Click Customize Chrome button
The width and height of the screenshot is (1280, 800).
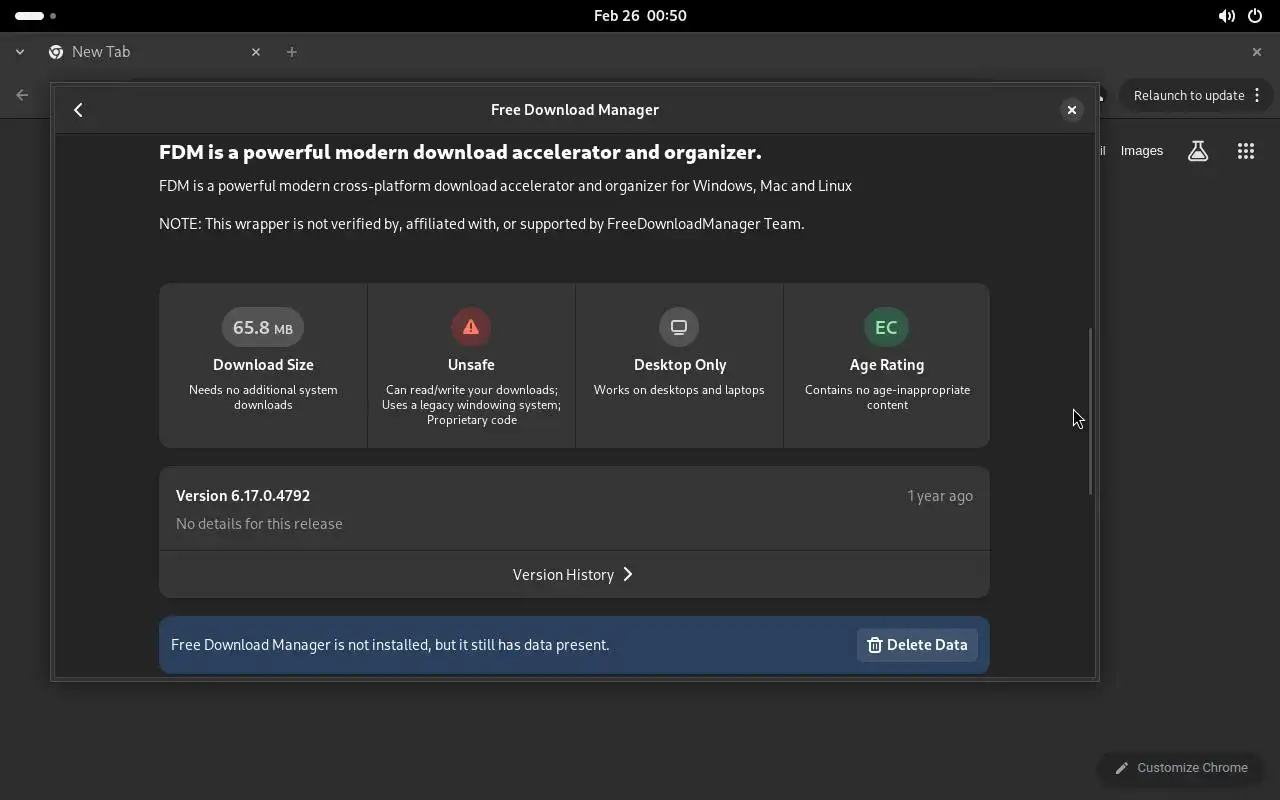1181,768
